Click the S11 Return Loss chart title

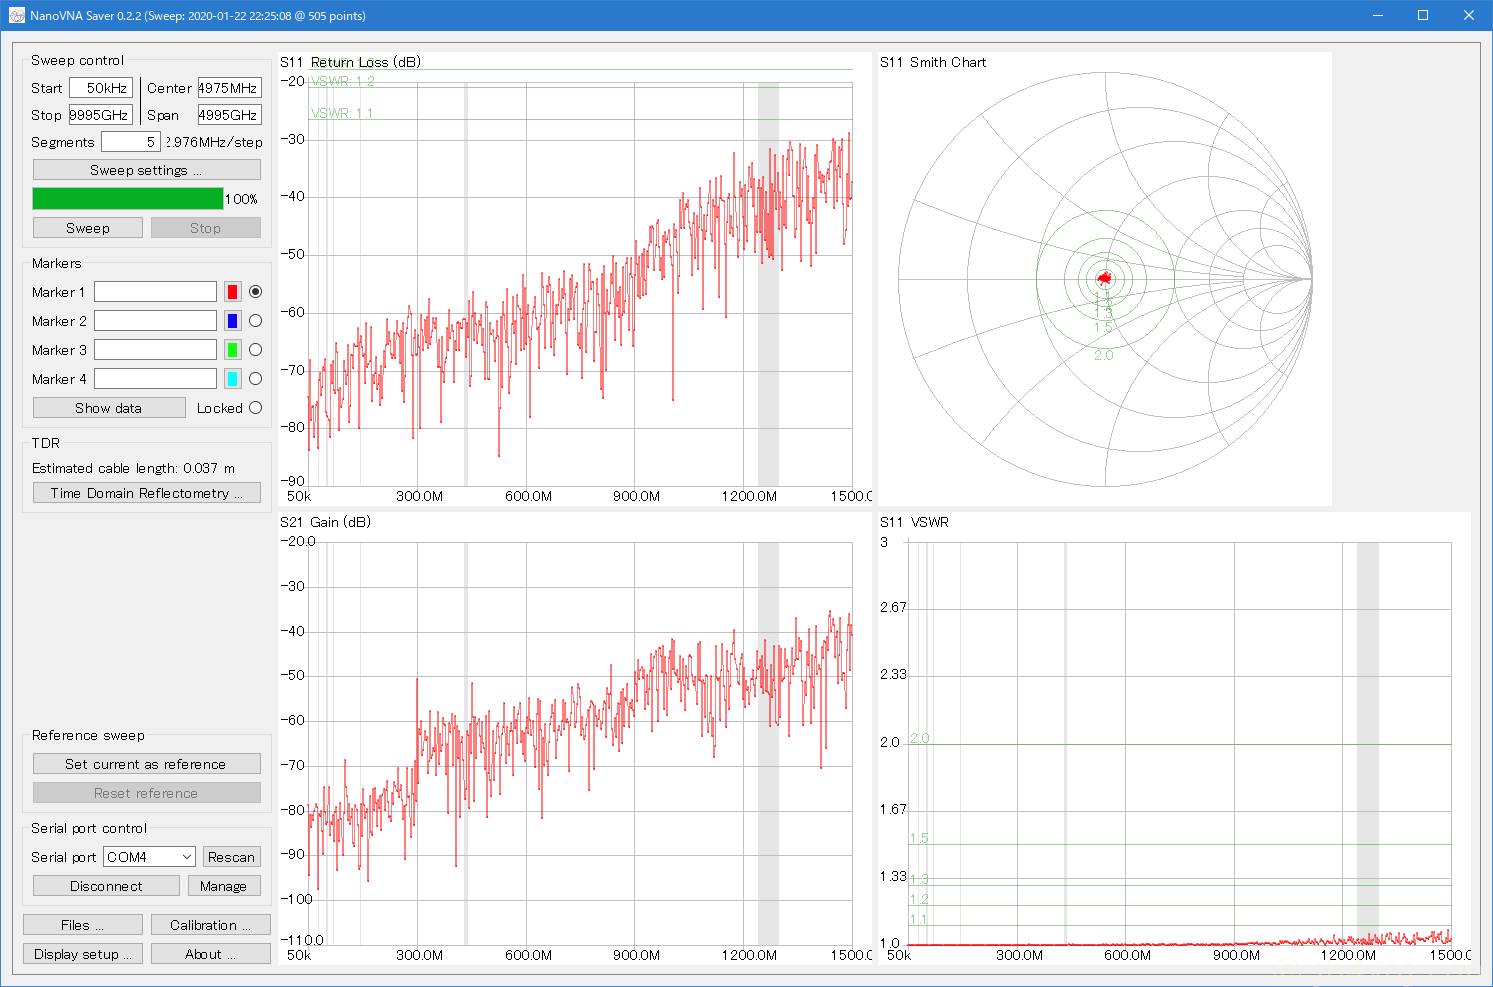point(350,62)
